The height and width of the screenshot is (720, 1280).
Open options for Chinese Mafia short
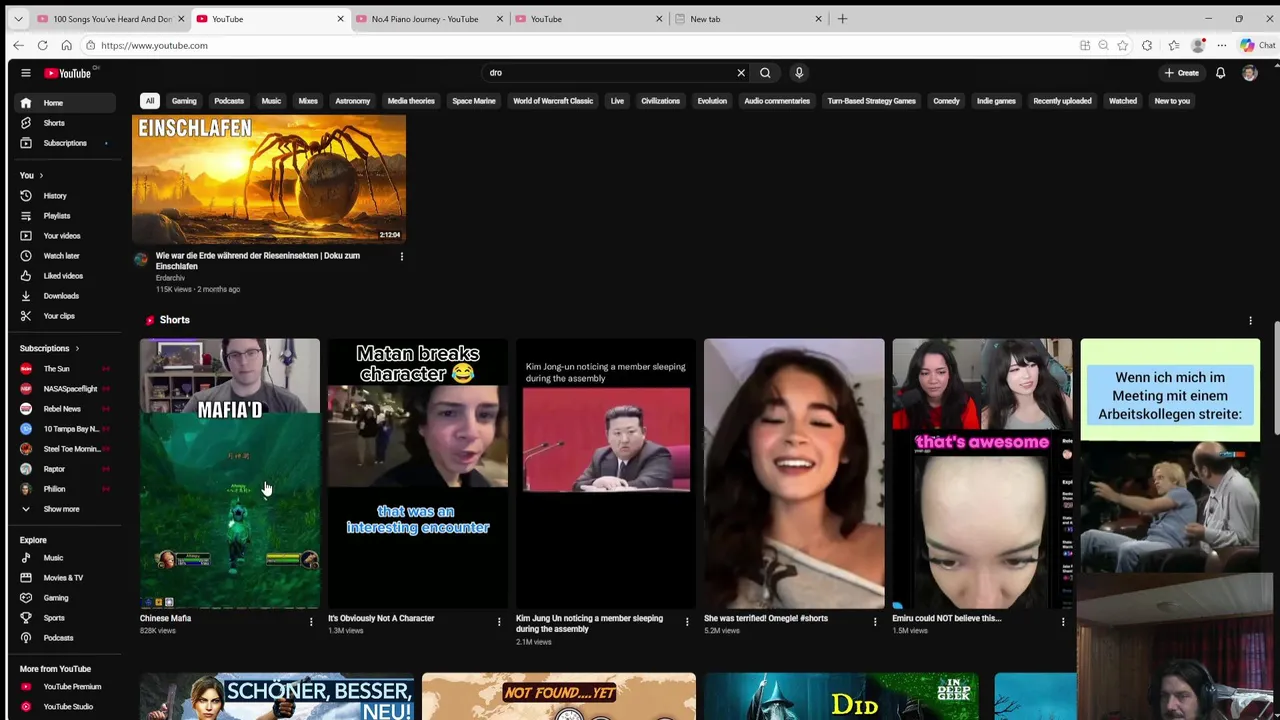click(x=311, y=622)
